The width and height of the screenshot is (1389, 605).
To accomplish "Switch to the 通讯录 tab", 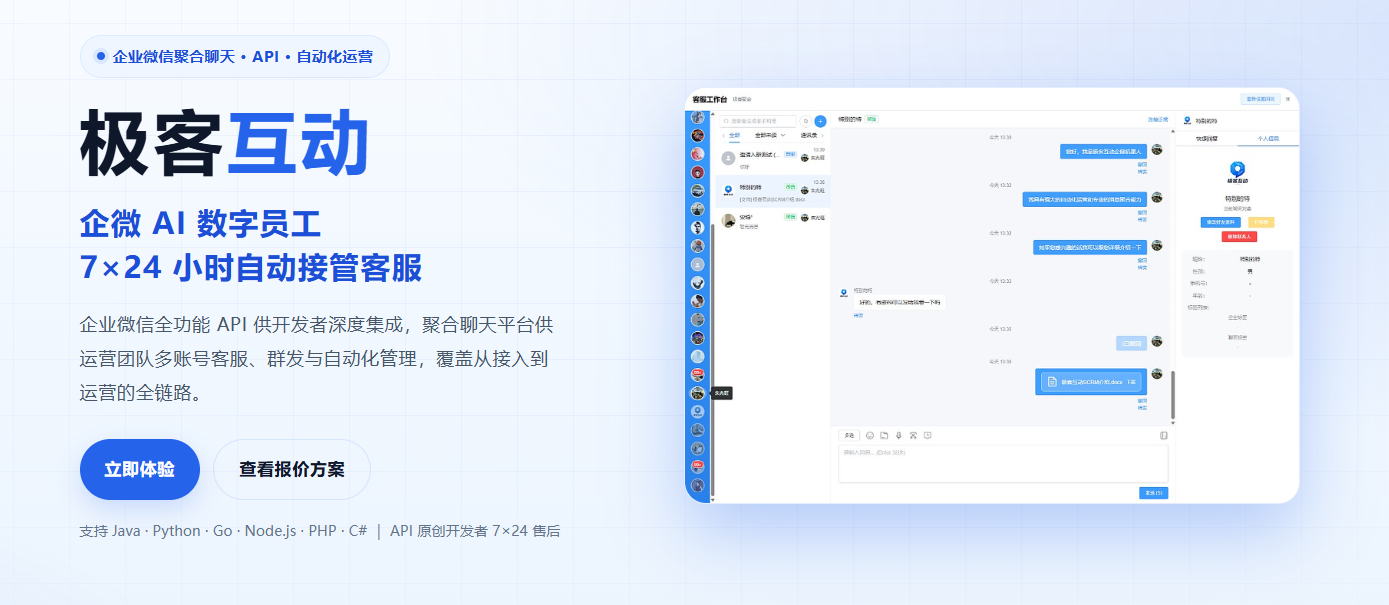I will [x=808, y=135].
